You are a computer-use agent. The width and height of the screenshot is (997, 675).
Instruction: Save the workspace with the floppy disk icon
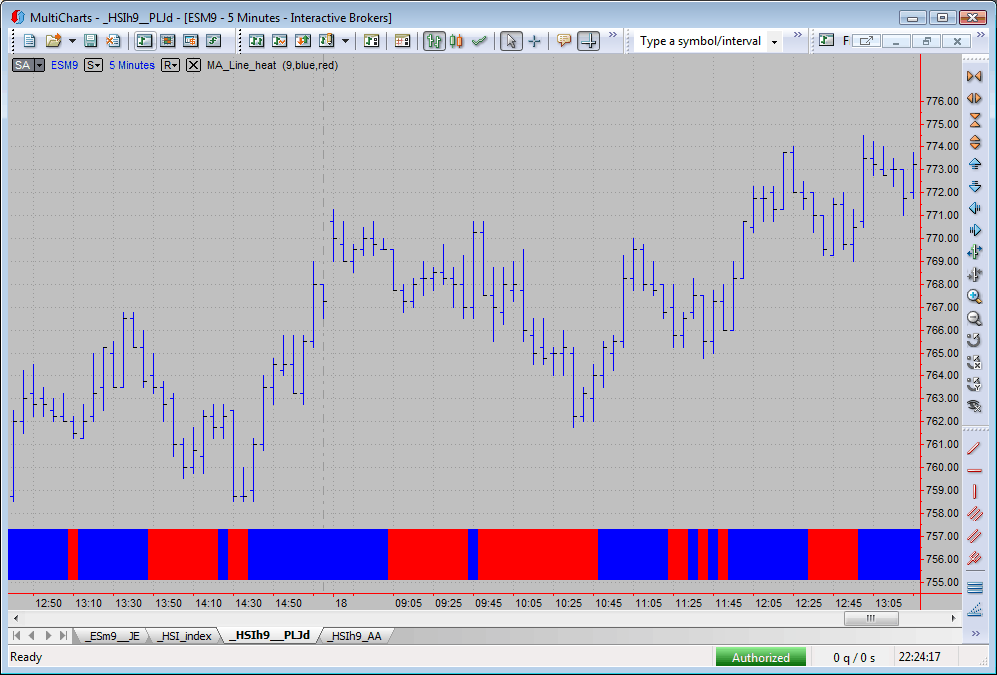point(91,41)
